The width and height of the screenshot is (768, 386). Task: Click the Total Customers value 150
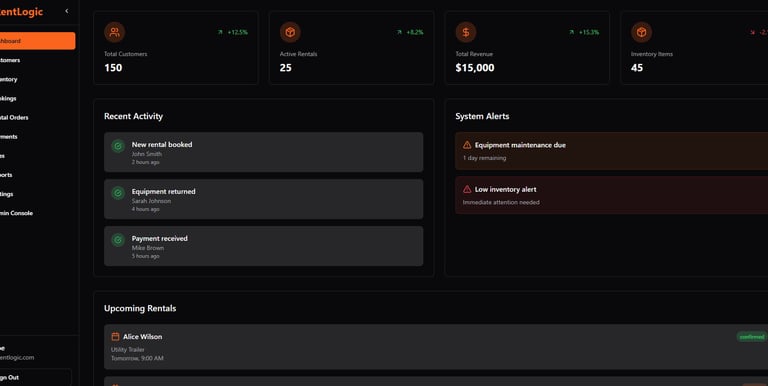point(113,68)
